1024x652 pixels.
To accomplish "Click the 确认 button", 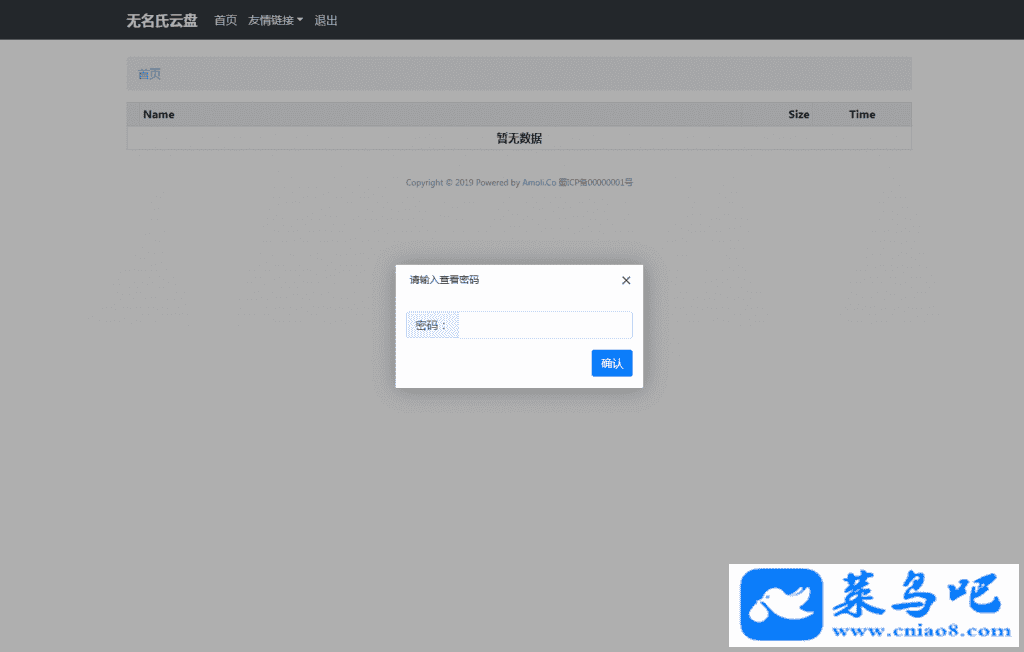I will point(612,363).
